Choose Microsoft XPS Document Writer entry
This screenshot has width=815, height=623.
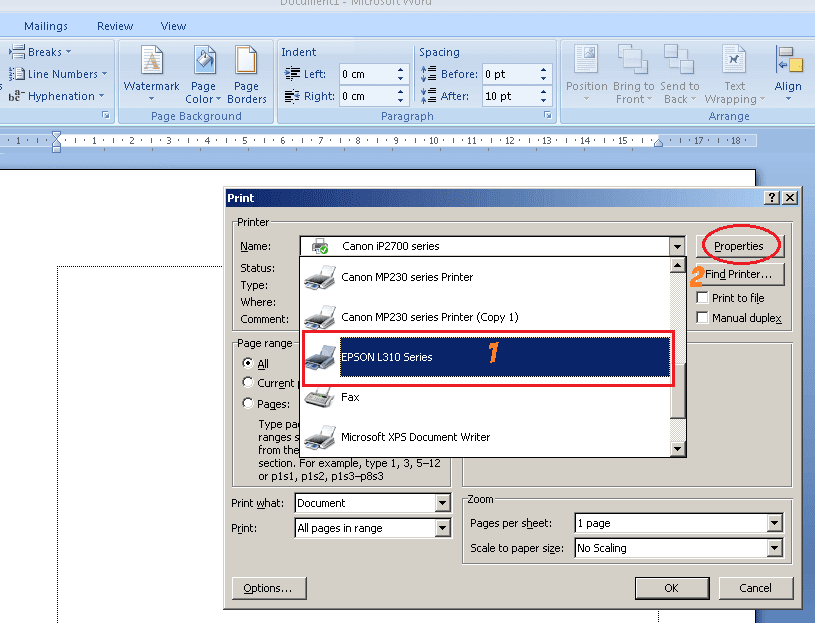click(487, 438)
